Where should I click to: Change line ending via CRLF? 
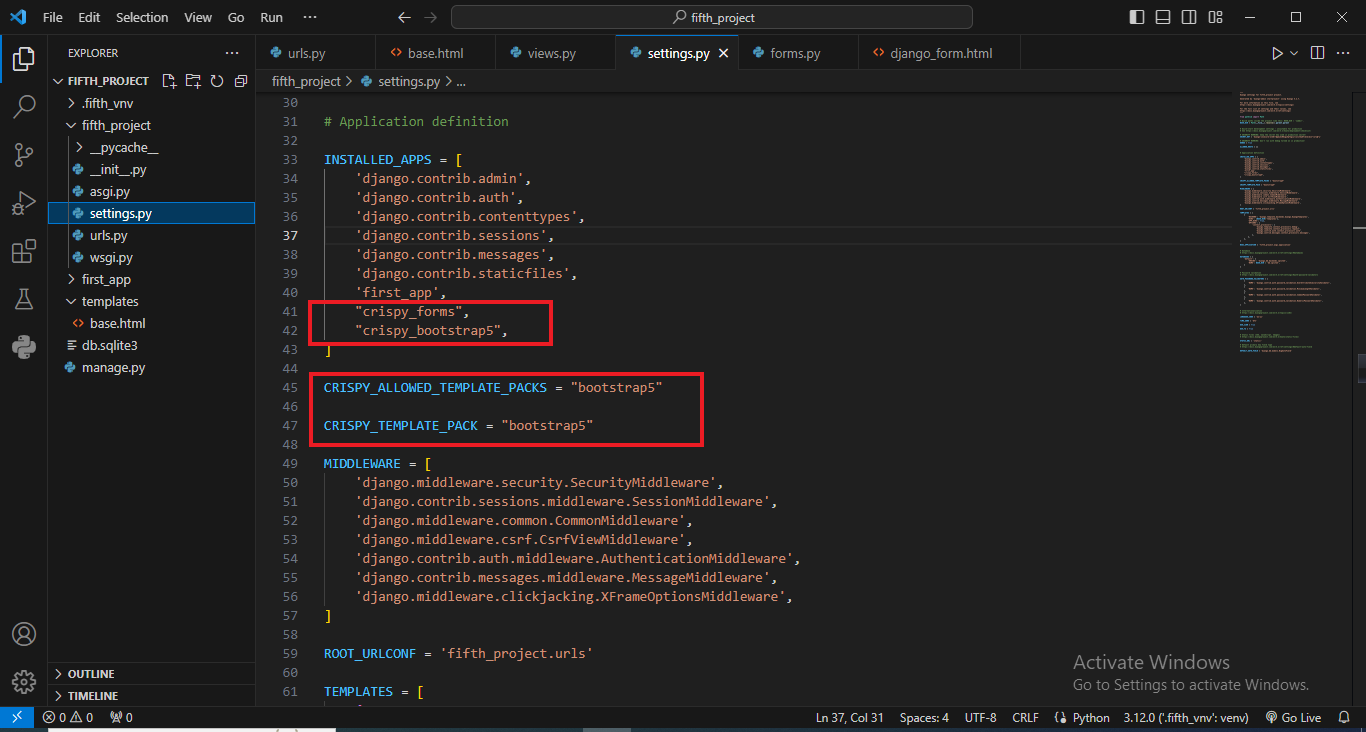coord(1025,717)
